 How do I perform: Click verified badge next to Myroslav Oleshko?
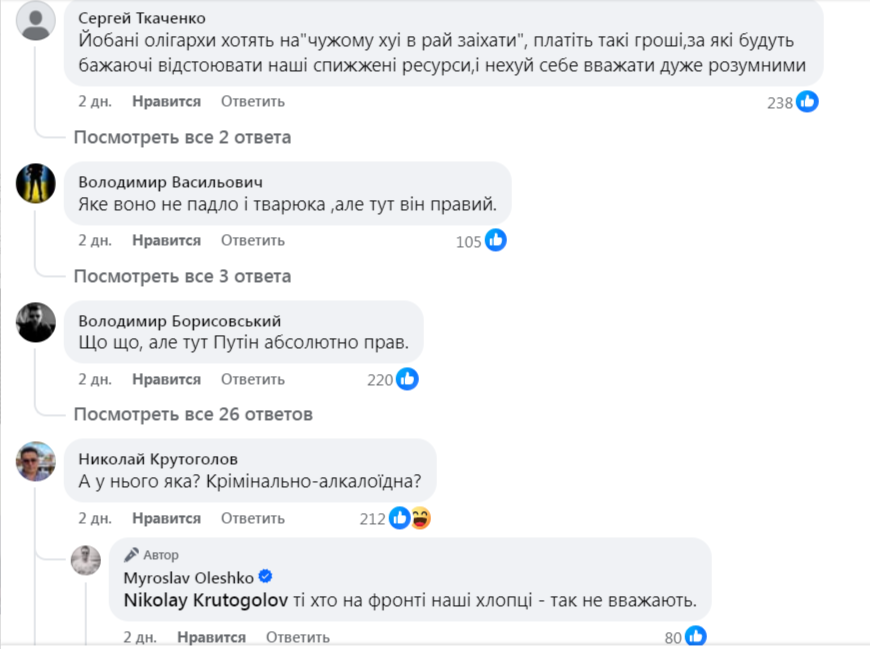click(x=266, y=577)
